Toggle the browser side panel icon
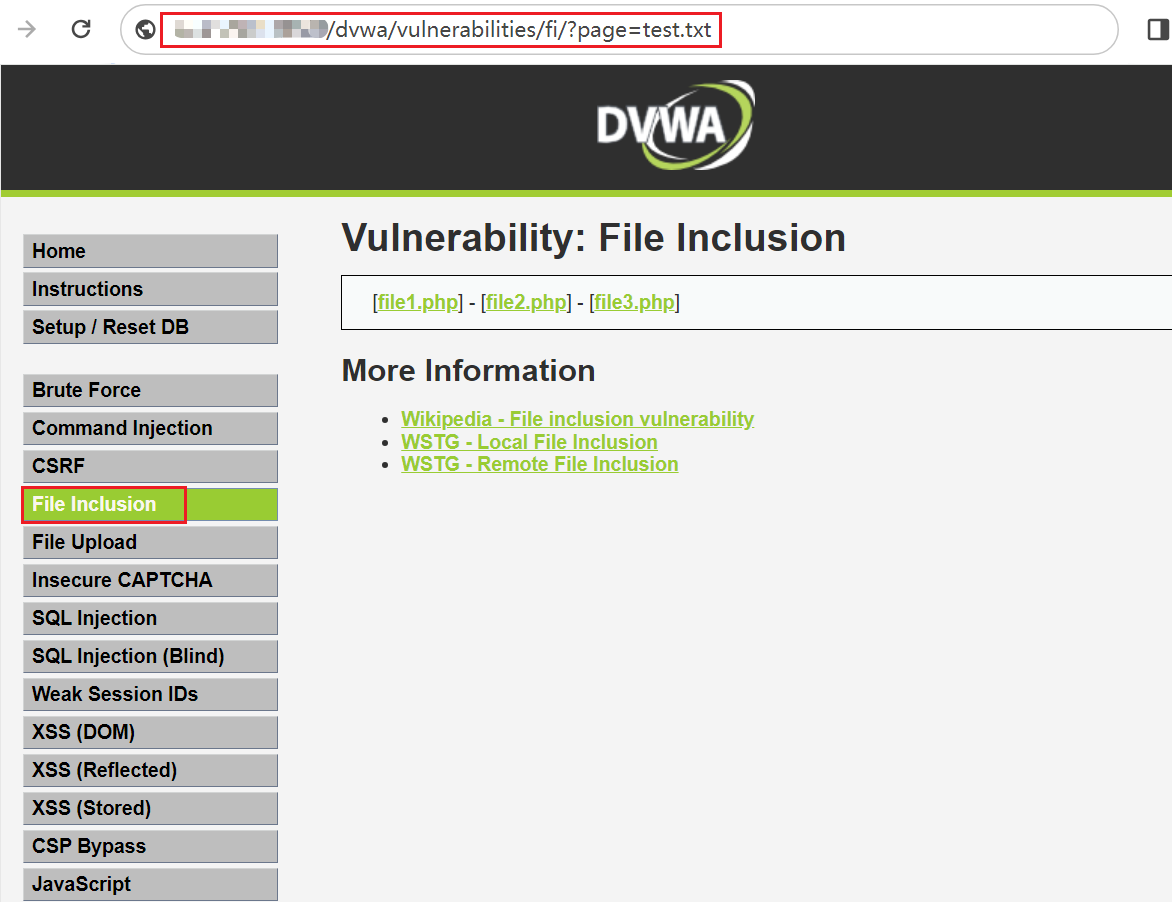 [1158, 29]
